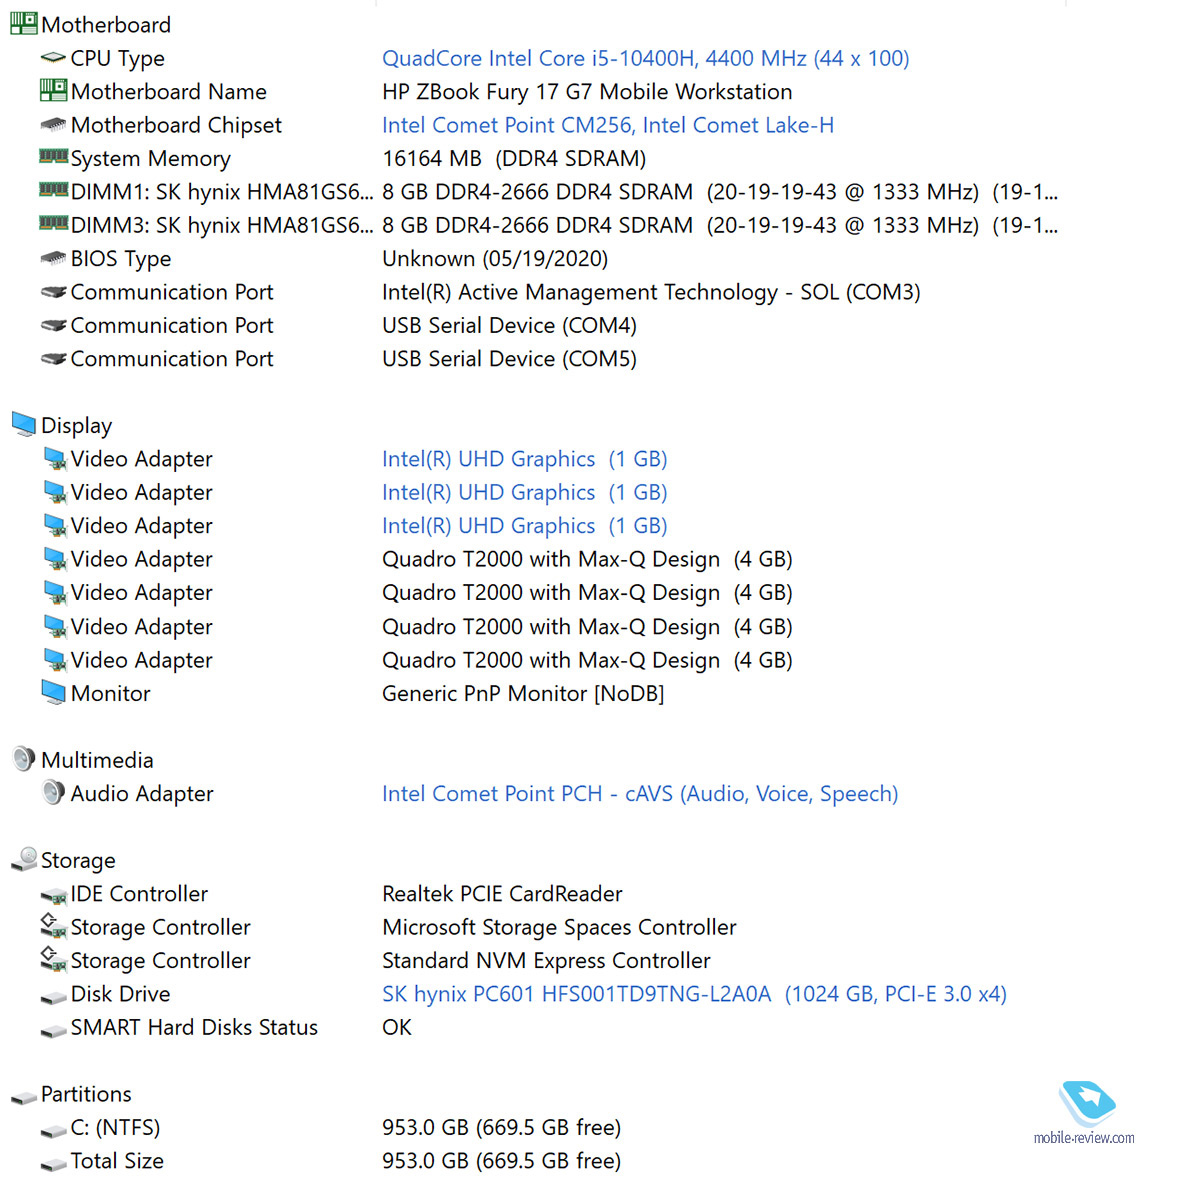Image resolution: width=1200 pixels, height=1198 pixels.
Task: Click the 'Realtek PCIE CardReader' value
Action: (x=502, y=894)
